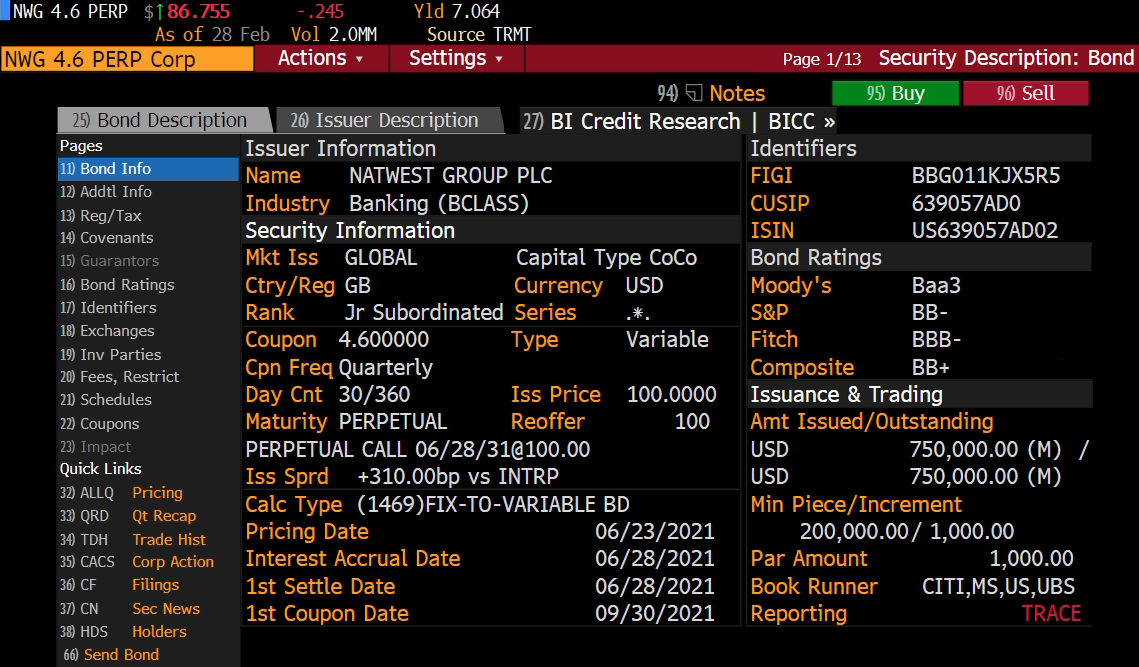Click Interest Accrual Date 06/28/2021

click(654, 559)
